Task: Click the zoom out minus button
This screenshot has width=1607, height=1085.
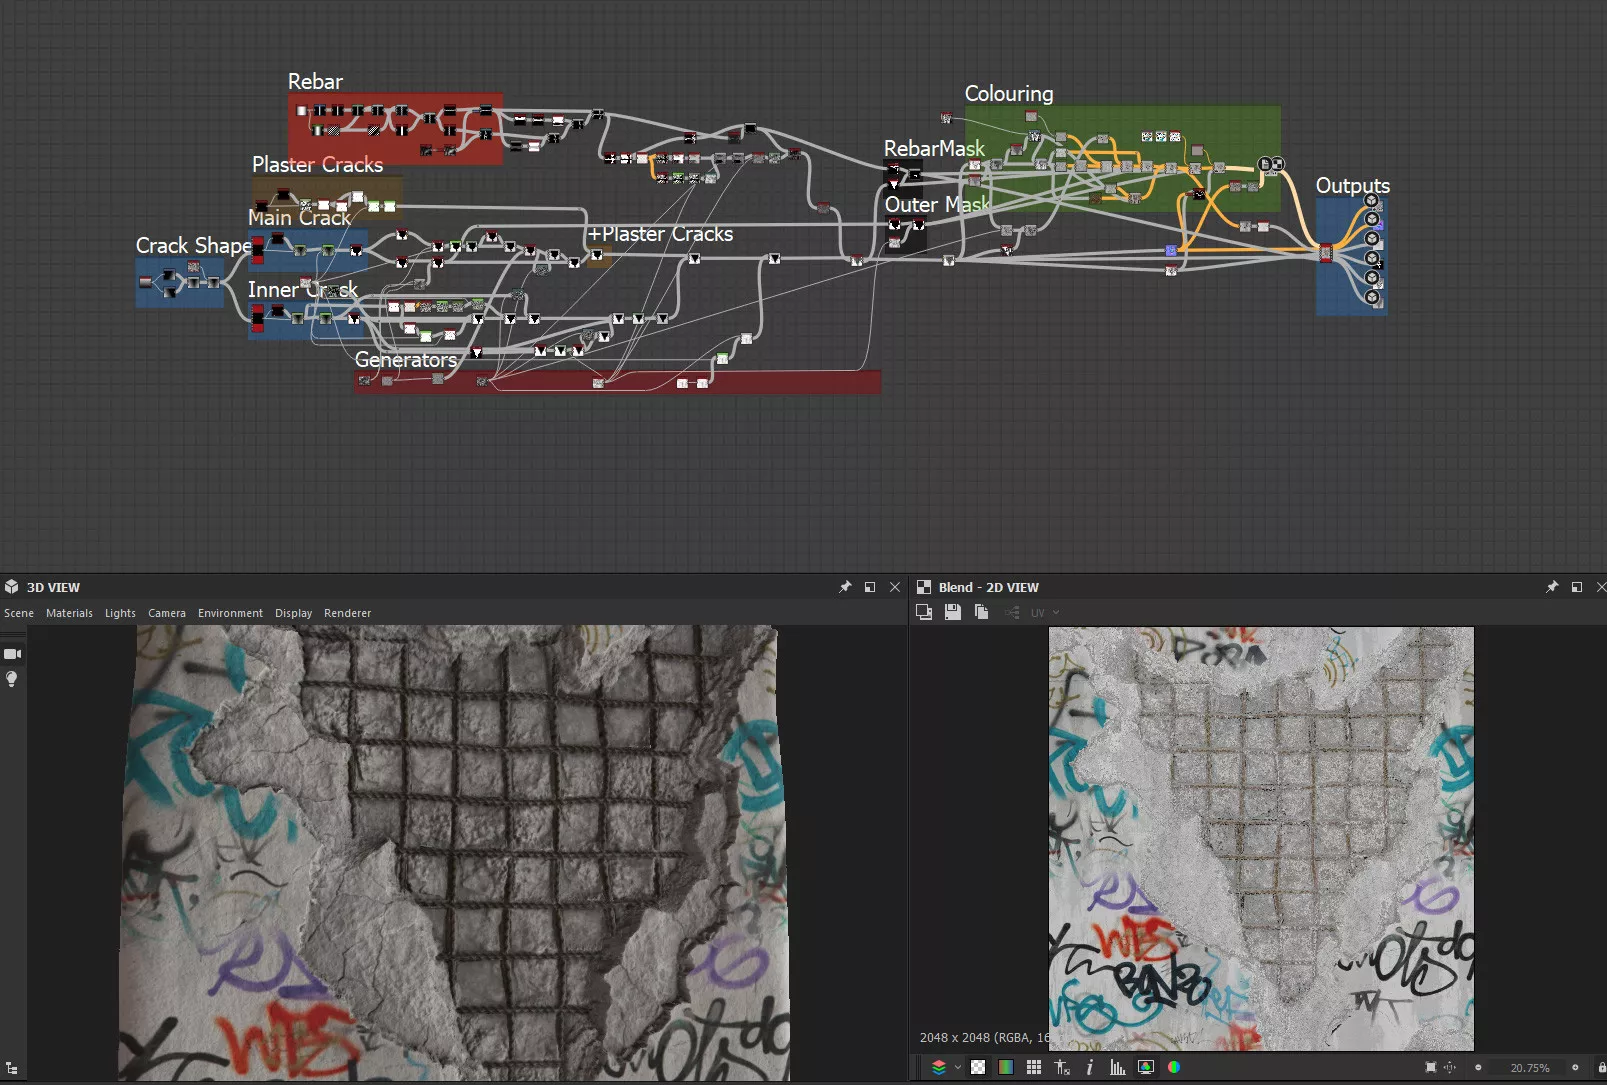Action: pos(1478,1067)
